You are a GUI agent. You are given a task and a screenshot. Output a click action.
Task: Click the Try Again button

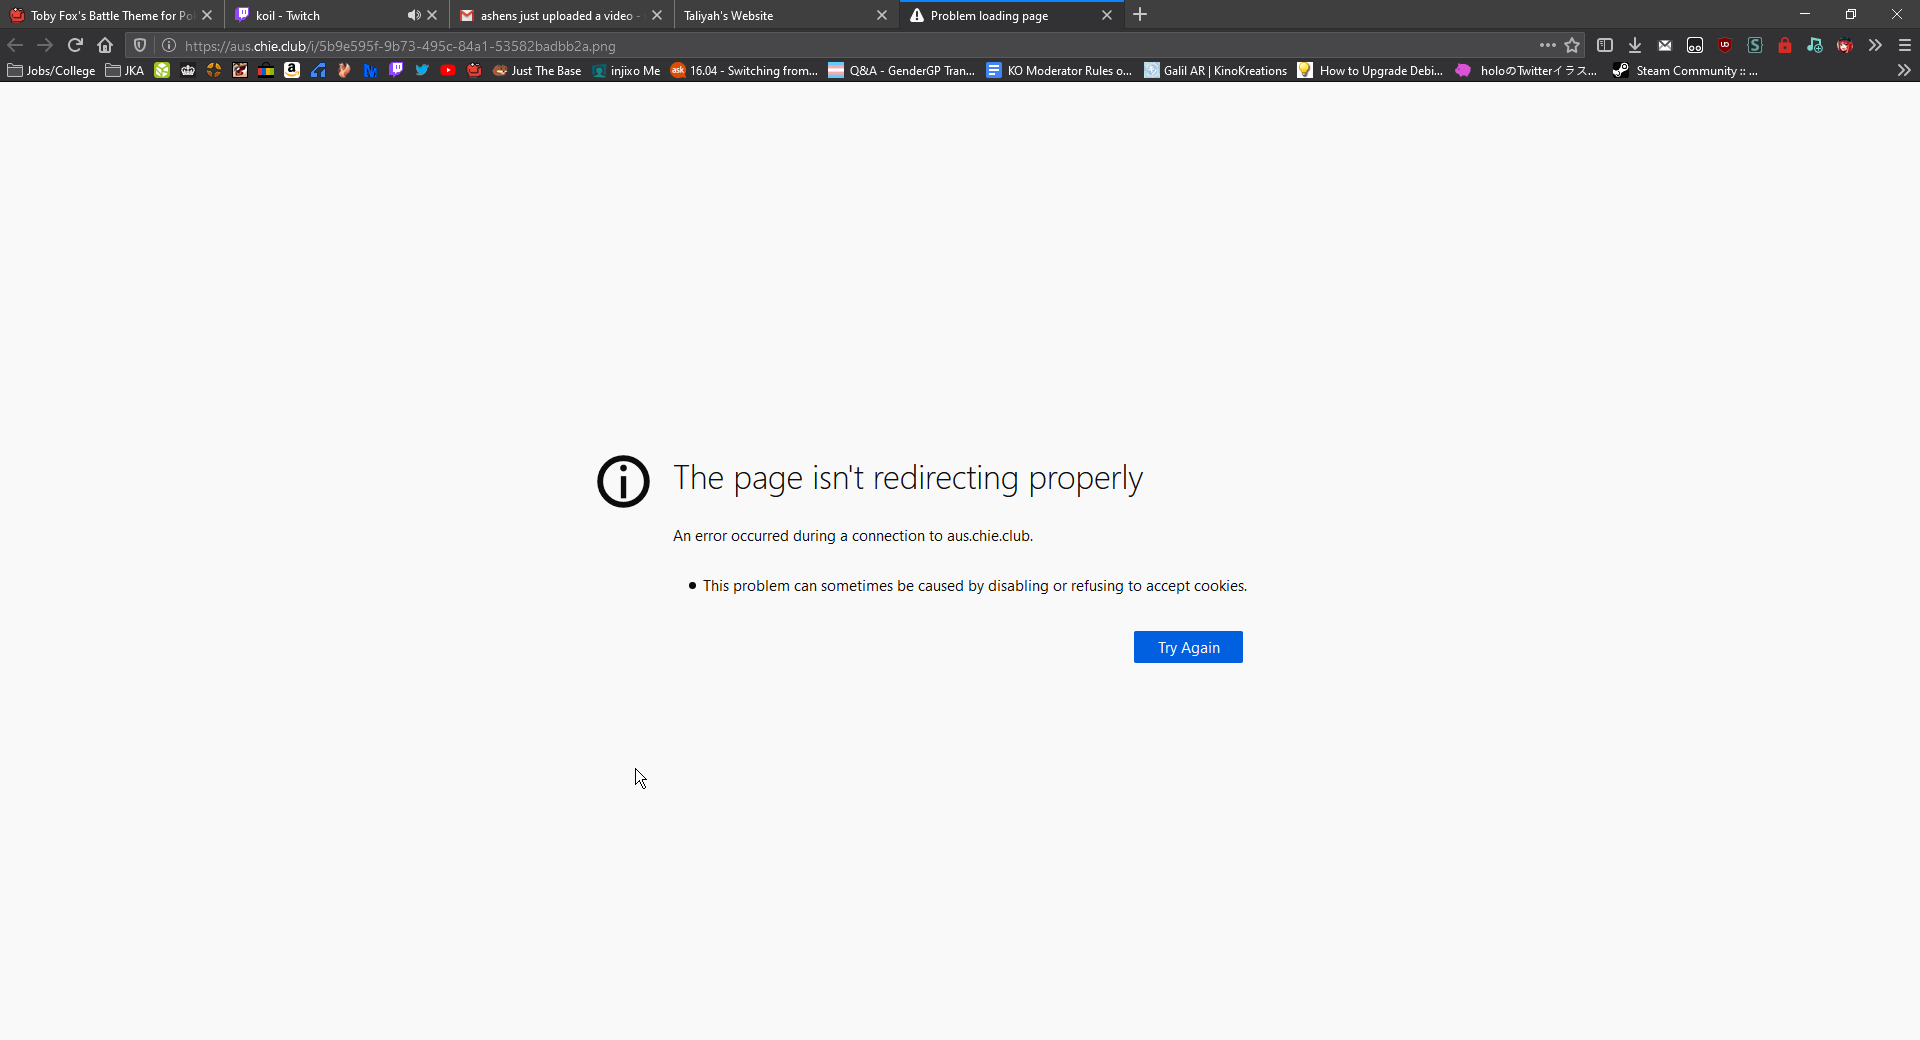pyautogui.click(x=1188, y=647)
